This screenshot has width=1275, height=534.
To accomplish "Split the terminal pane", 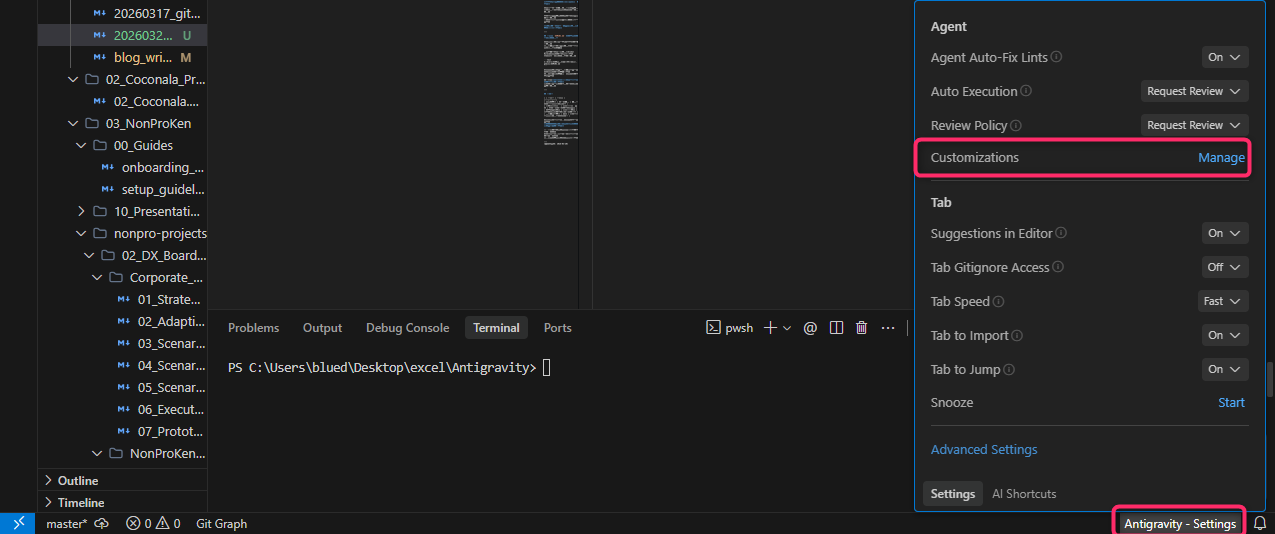I will (x=837, y=327).
